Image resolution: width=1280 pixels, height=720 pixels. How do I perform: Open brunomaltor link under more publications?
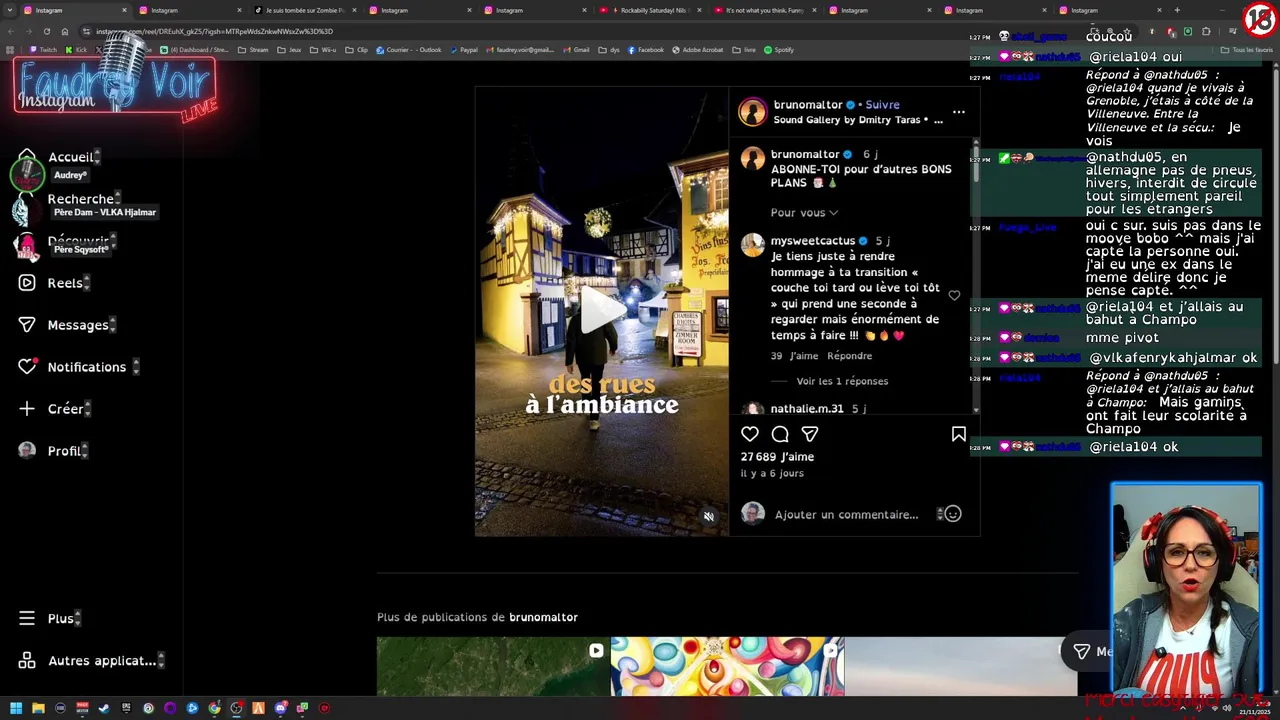543,617
